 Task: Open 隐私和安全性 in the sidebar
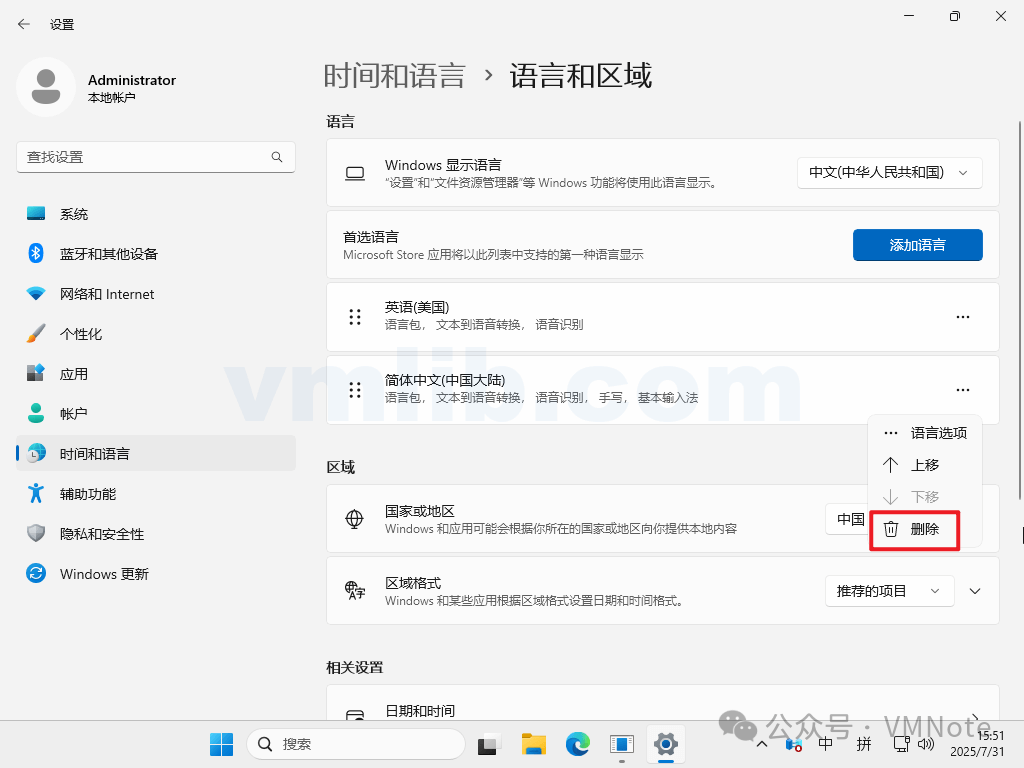(x=101, y=534)
